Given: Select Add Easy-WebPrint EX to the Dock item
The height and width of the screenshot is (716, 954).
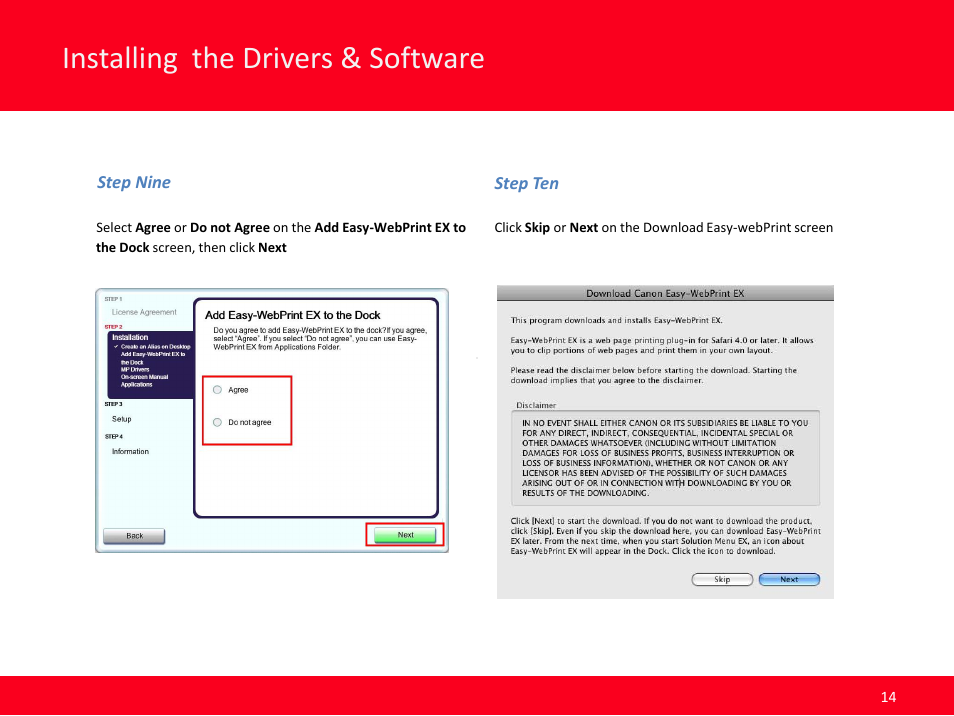Looking at the screenshot, I should 153,358.
